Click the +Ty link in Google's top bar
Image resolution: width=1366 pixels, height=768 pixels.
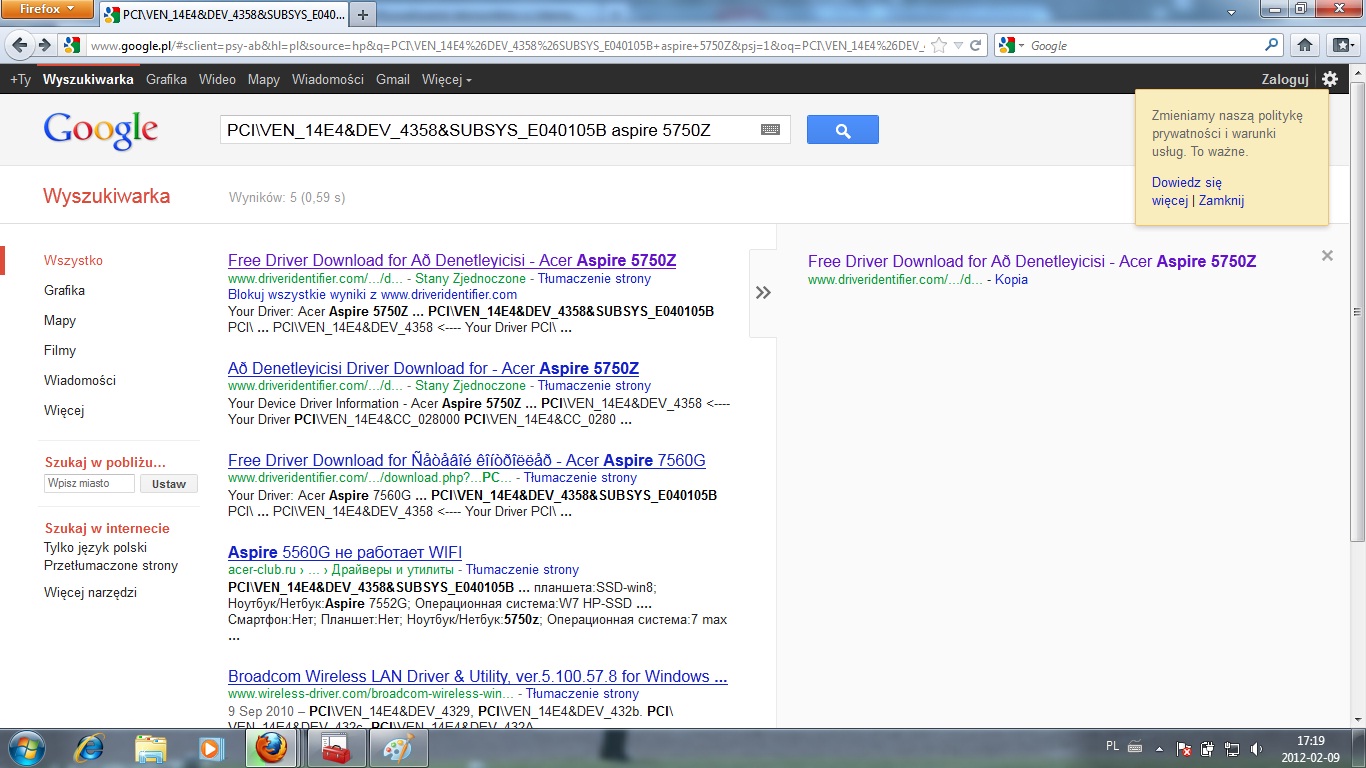pos(20,79)
